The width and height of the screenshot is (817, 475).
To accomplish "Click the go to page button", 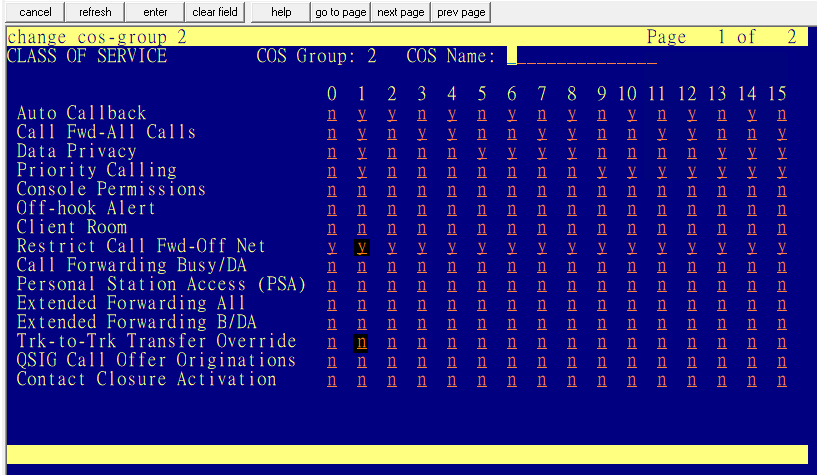I will 341,12.
